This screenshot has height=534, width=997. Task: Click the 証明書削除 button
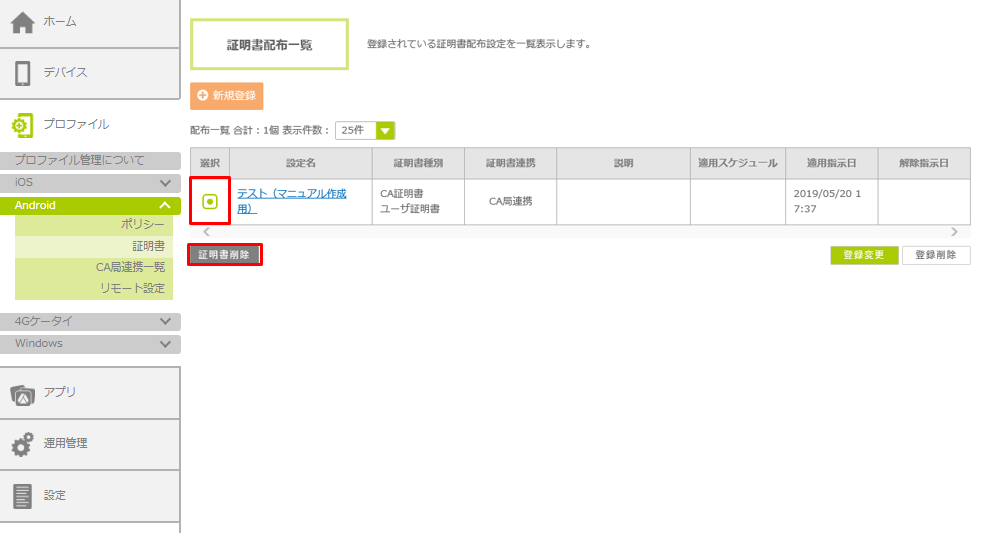click(224, 255)
